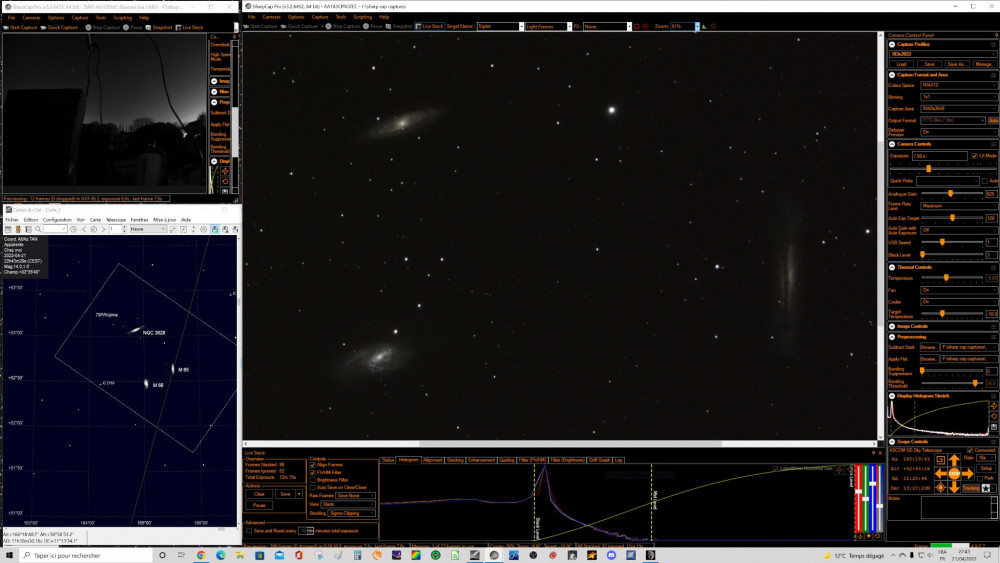Toggle the FWHM Filter checkbox
This screenshot has height=563, width=1000.
click(x=312, y=472)
